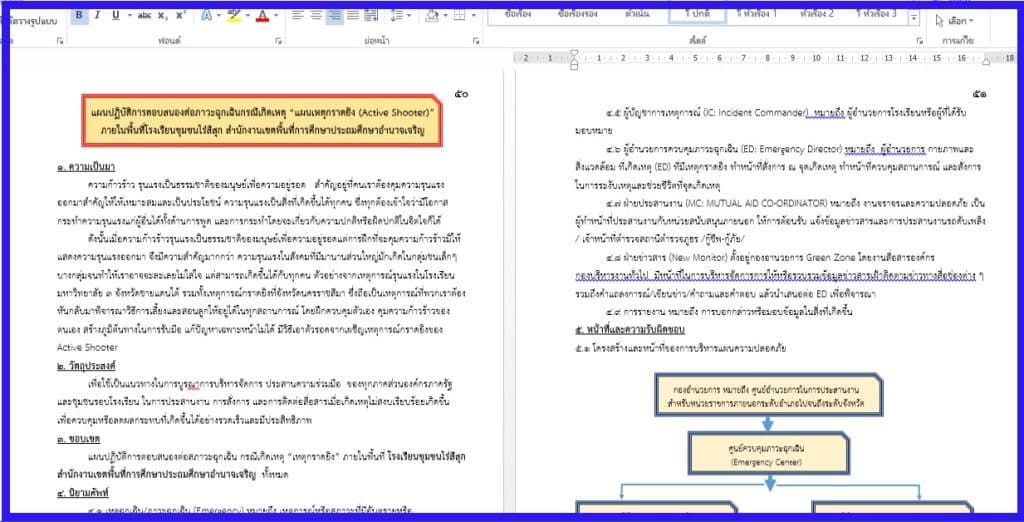Toggle underline on selected text
This screenshot has width=1024, height=522.
point(115,16)
